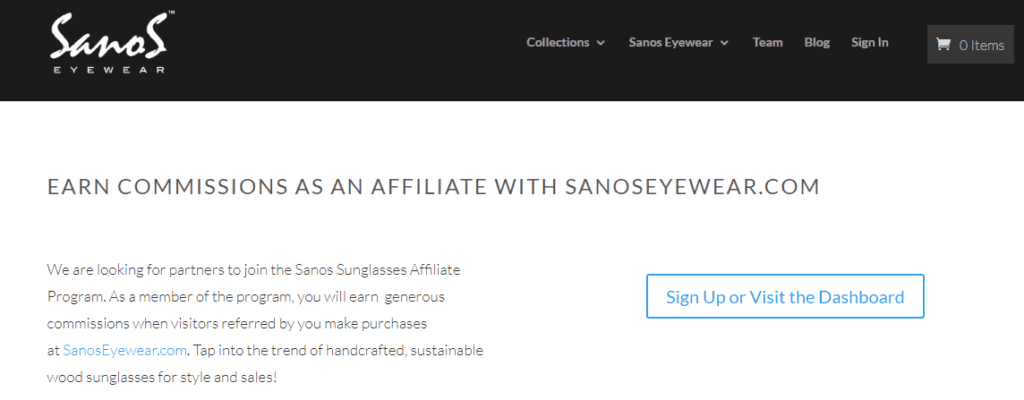
Task: Click the paragraph line ending 'style and sales!'
Action: (162, 378)
